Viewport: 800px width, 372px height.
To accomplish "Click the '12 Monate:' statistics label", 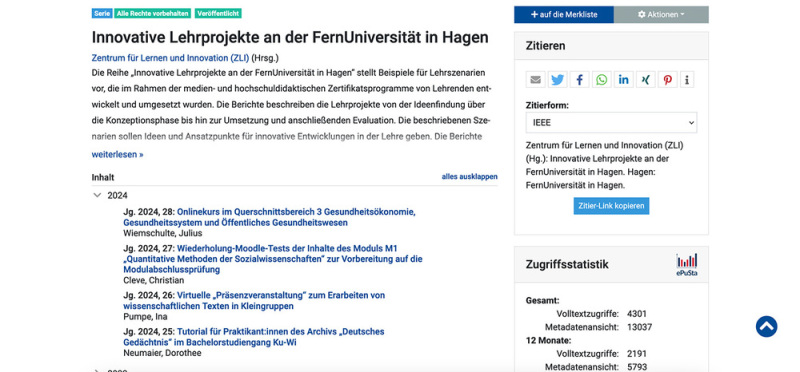I will coord(548,340).
